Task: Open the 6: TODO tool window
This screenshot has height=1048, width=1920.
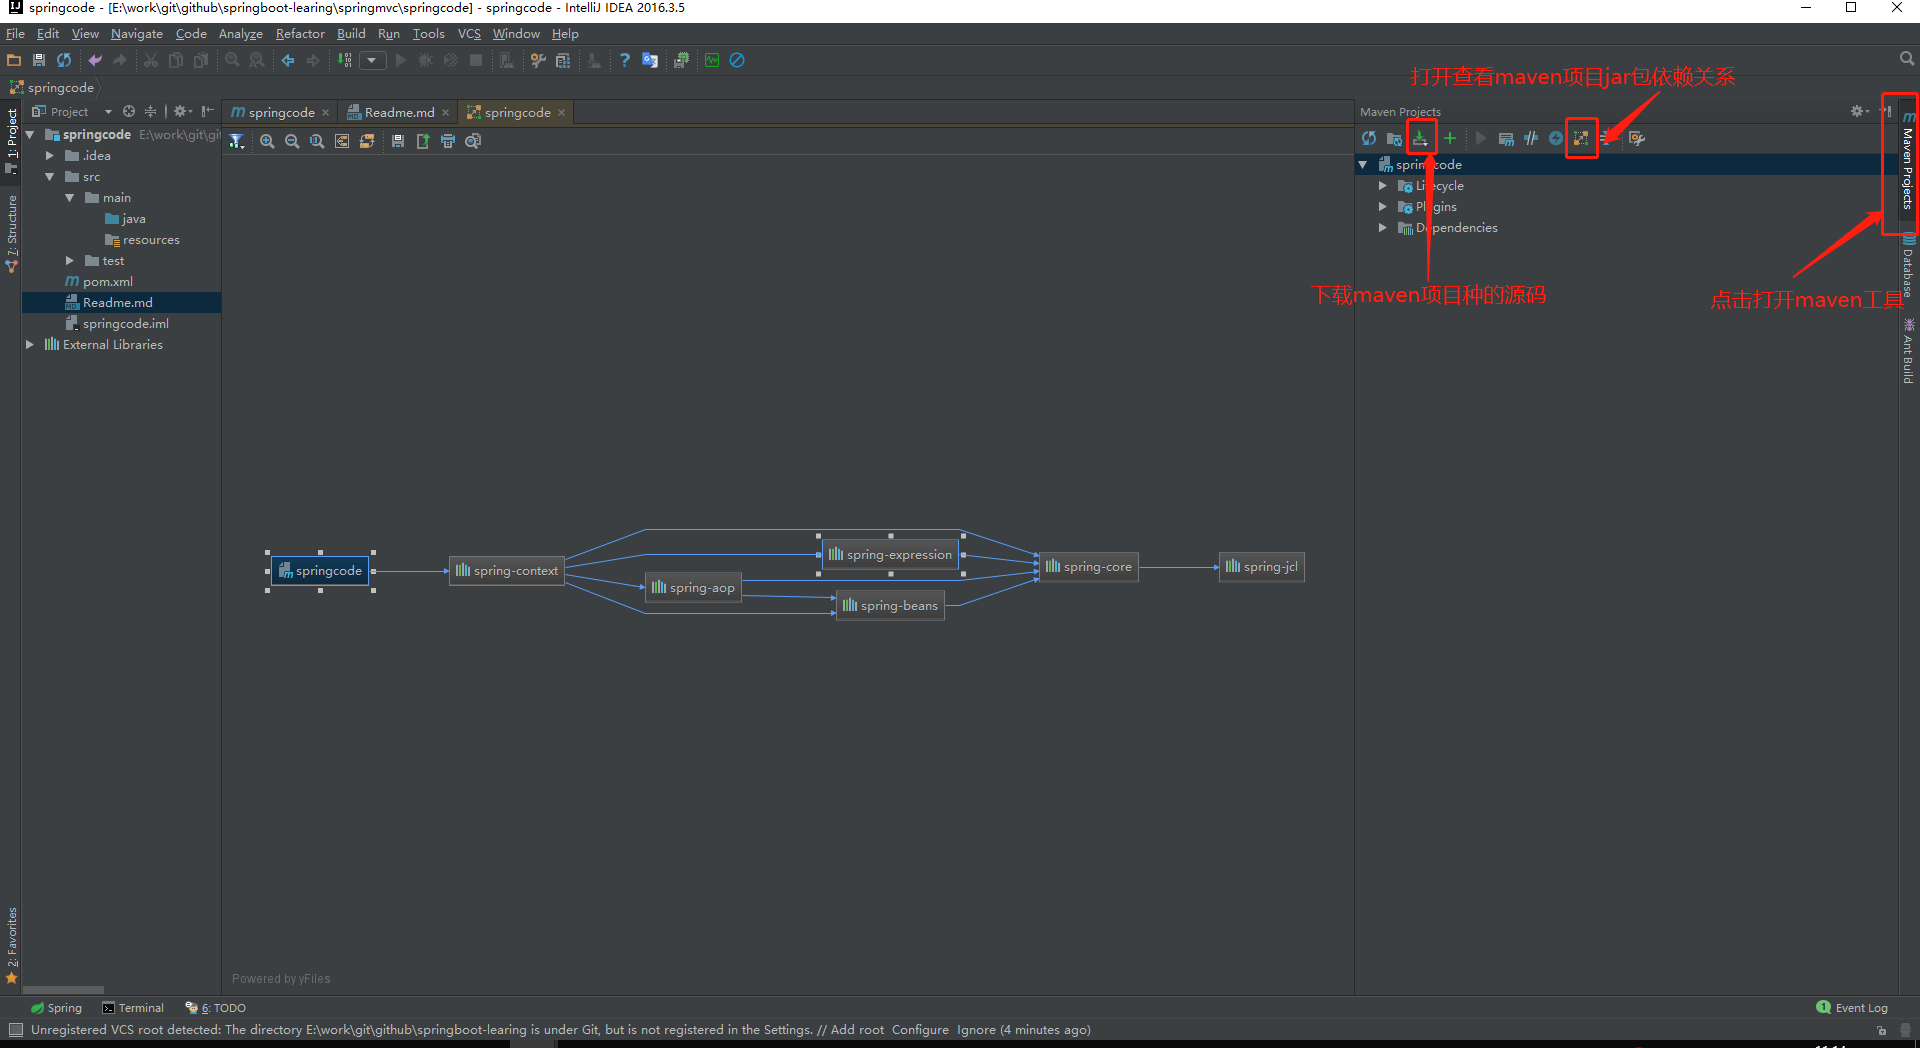Action: point(215,1008)
